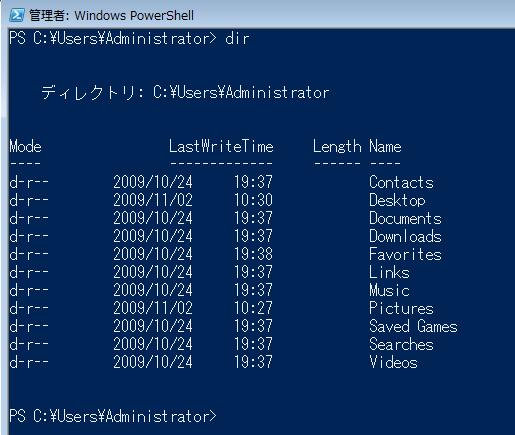Click the bottom PS command prompt line
This screenshot has height=435, width=515.
click(x=113, y=417)
